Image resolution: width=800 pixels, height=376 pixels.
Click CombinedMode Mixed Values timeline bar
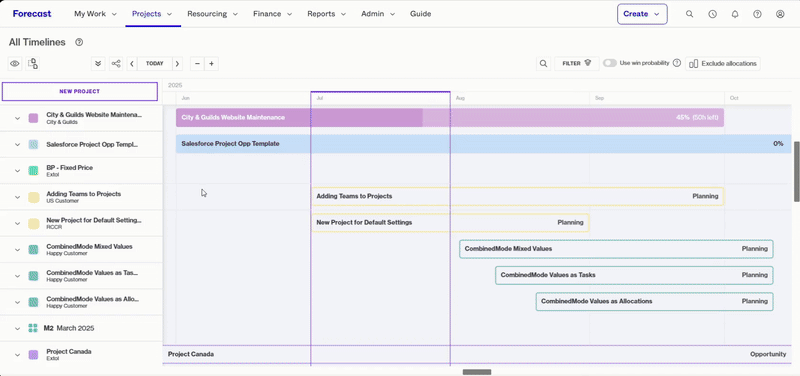[616, 249]
